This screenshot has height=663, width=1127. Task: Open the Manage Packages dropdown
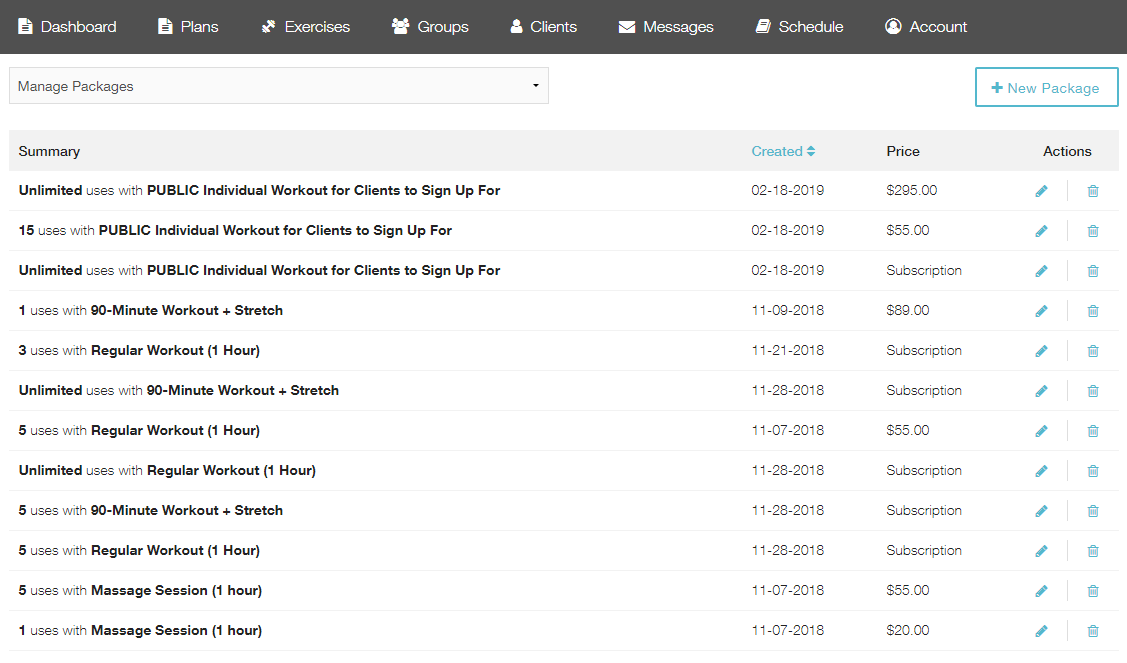click(x=278, y=86)
